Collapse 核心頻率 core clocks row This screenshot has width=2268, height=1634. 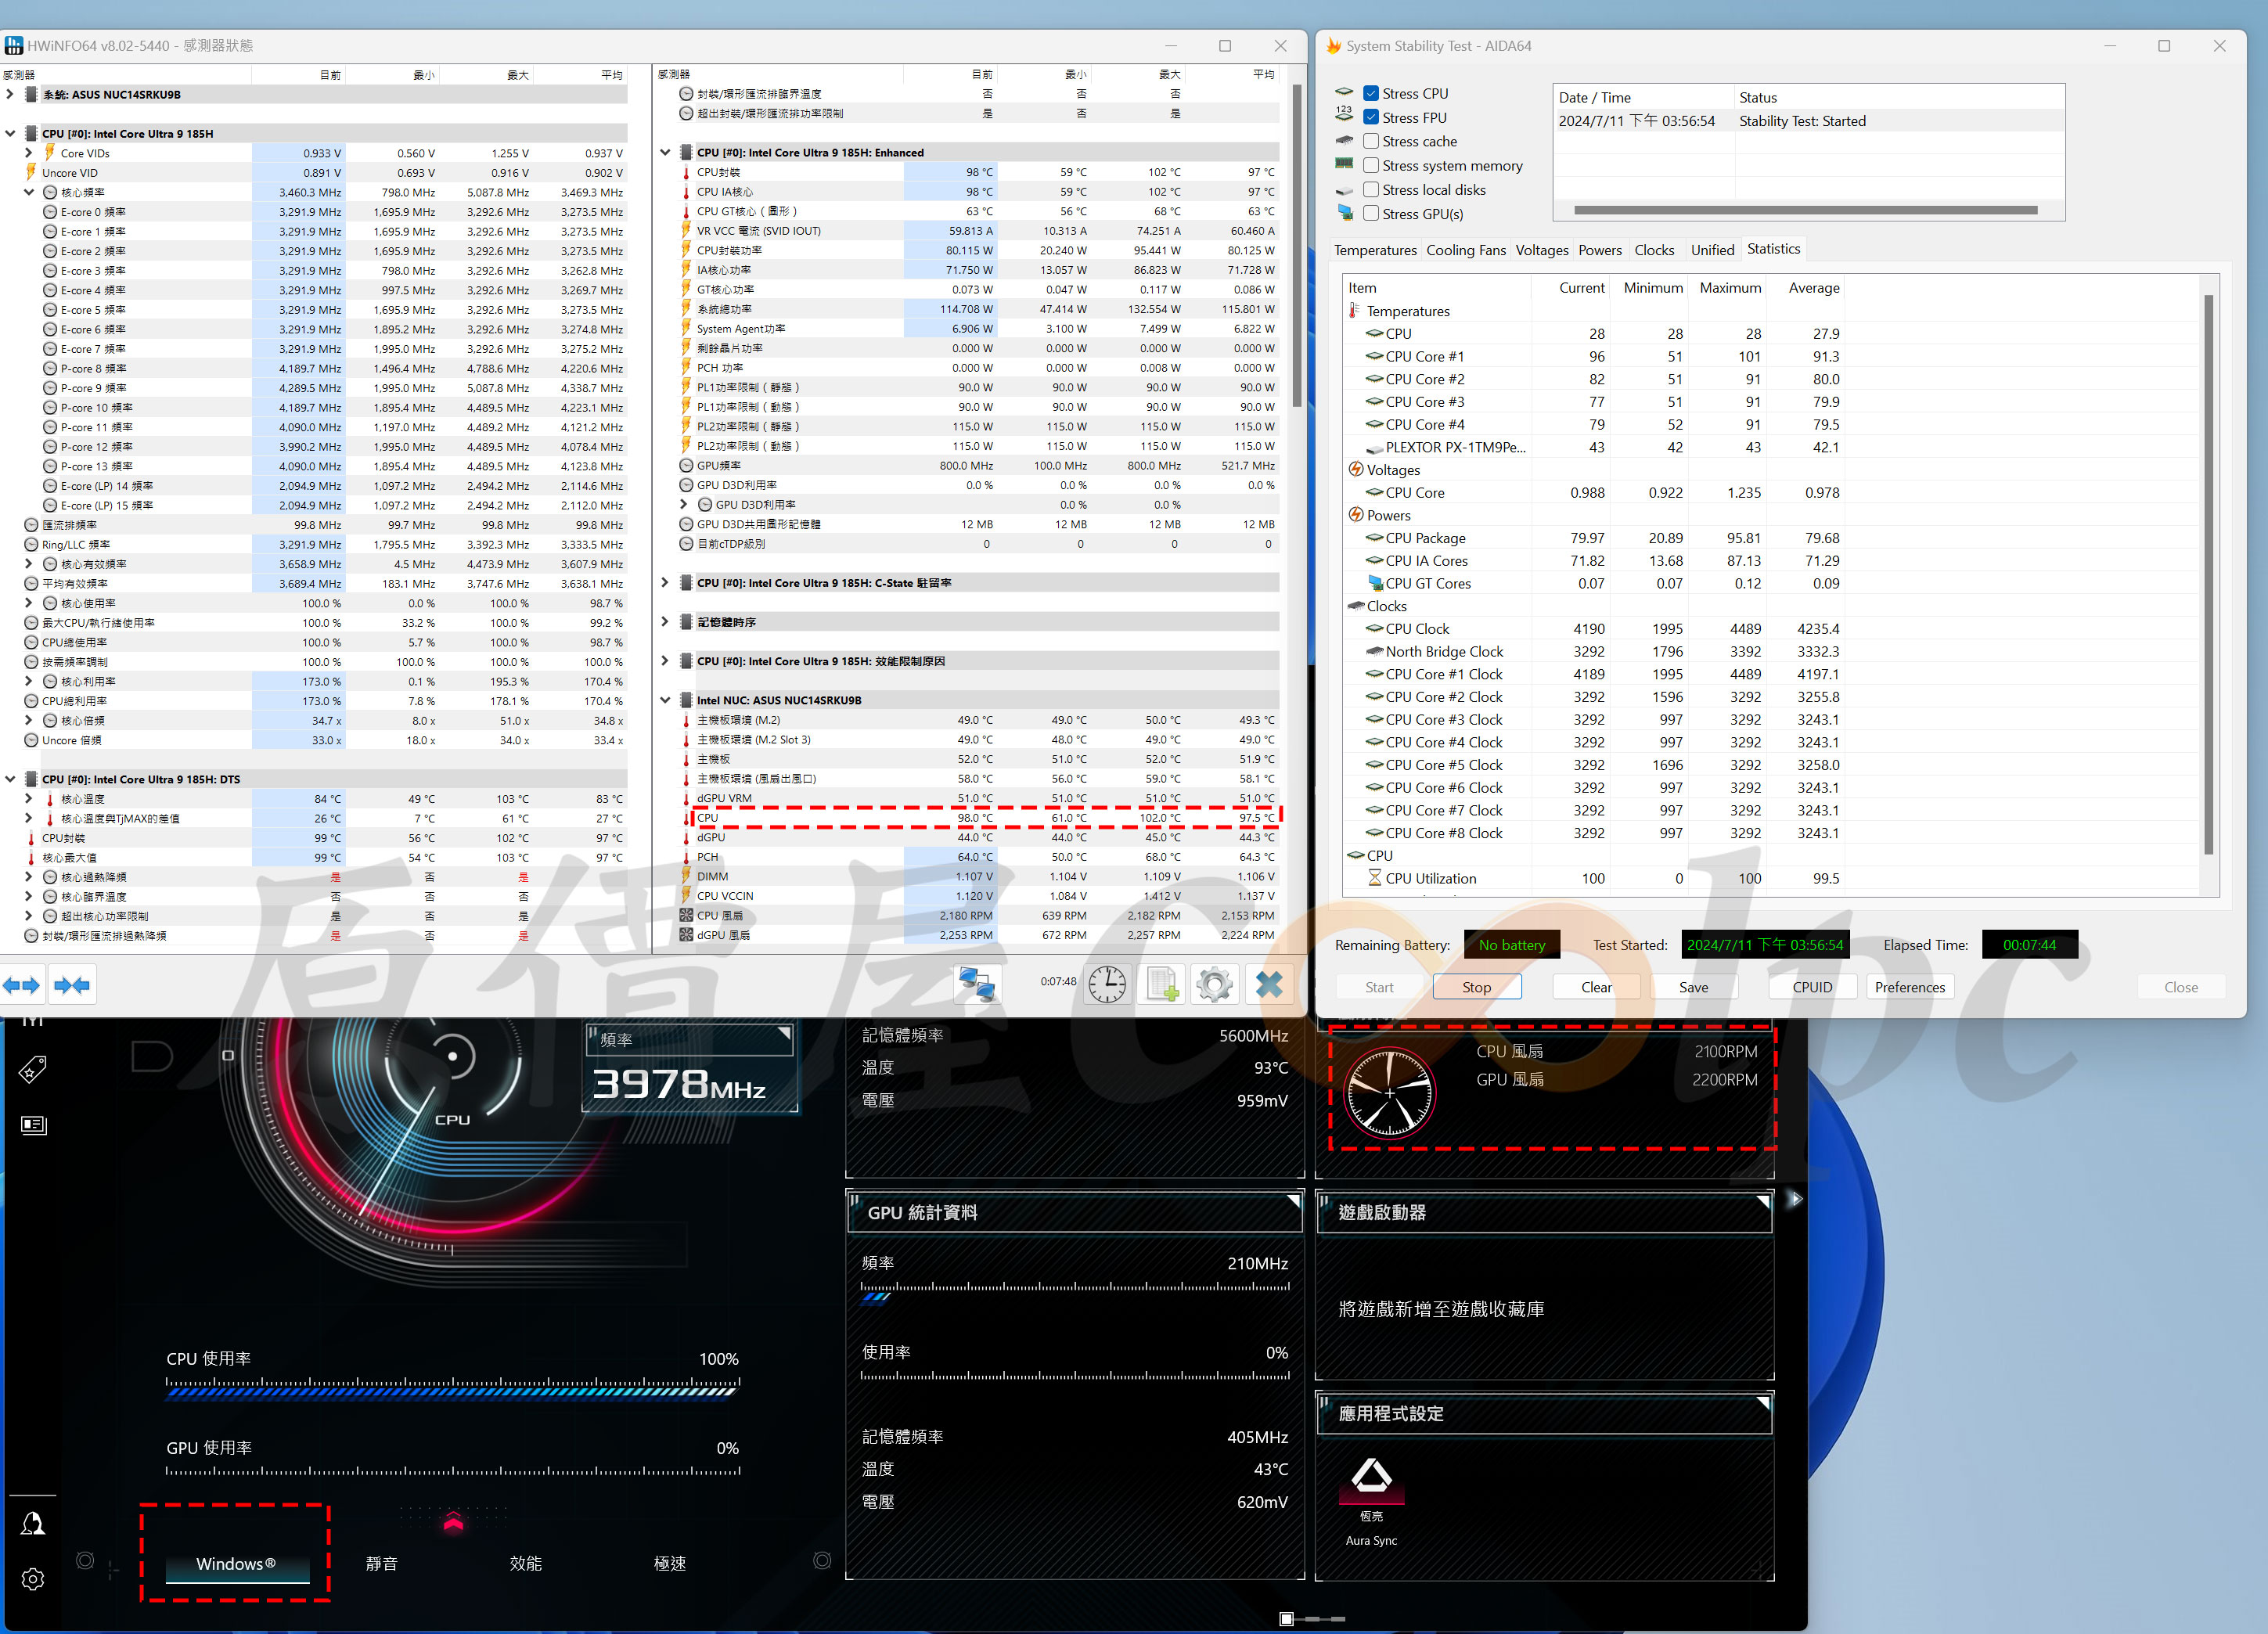pos(29,192)
